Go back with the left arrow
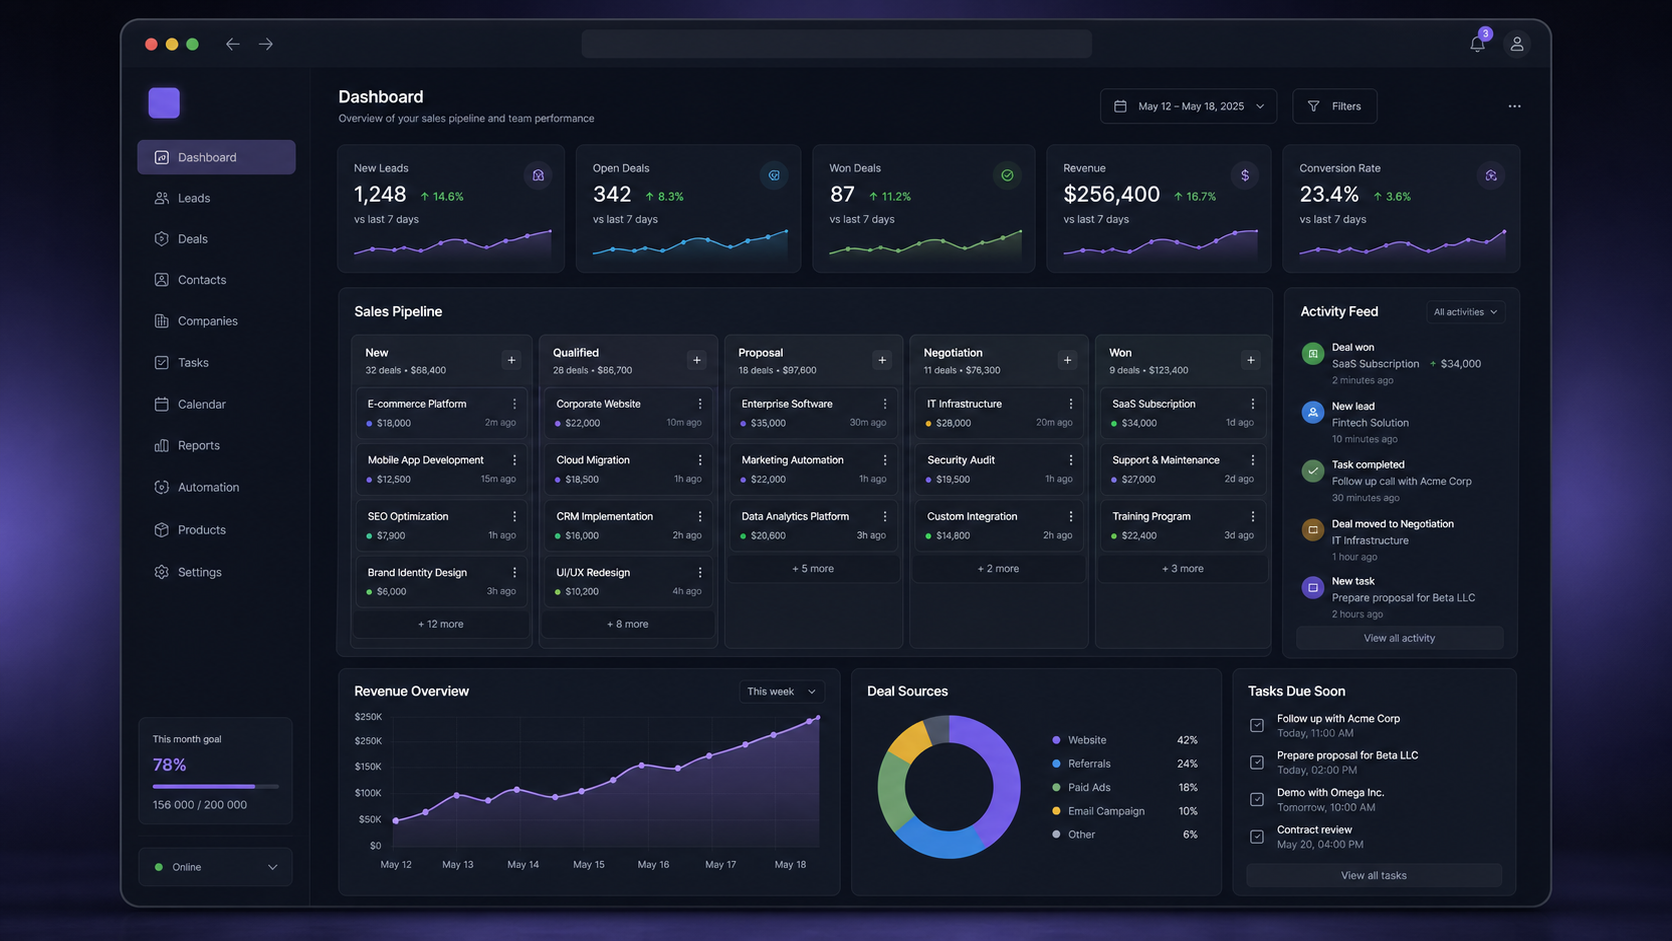The image size is (1672, 941). click(232, 44)
